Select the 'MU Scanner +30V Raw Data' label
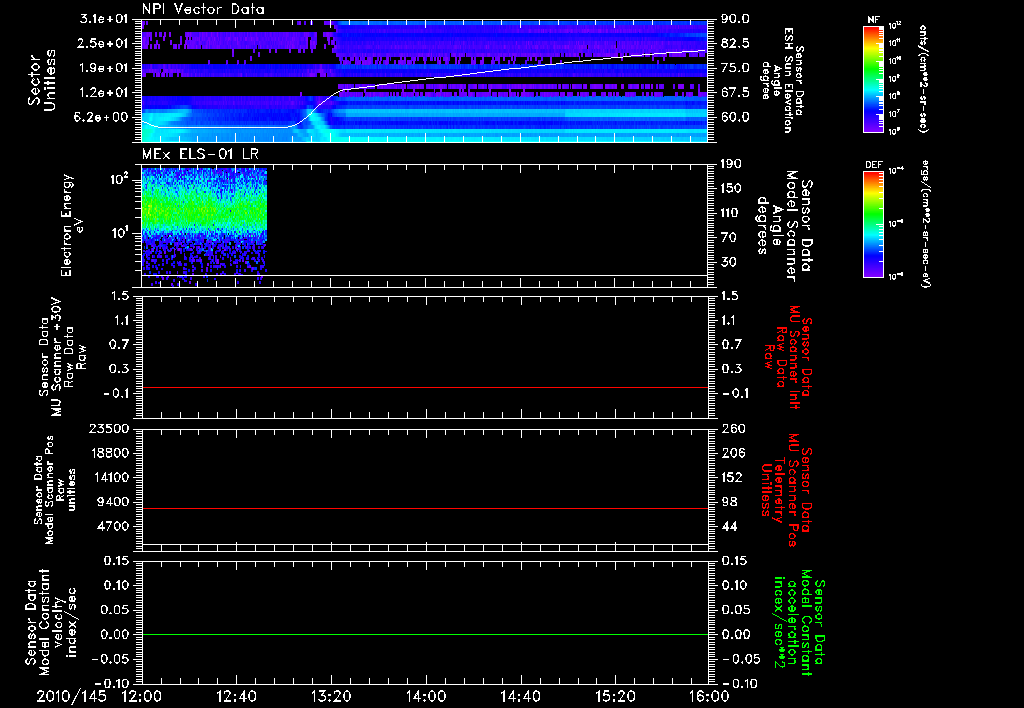The width and height of the screenshot is (1024, 708). pyautogui.click(x=62, y=359)
